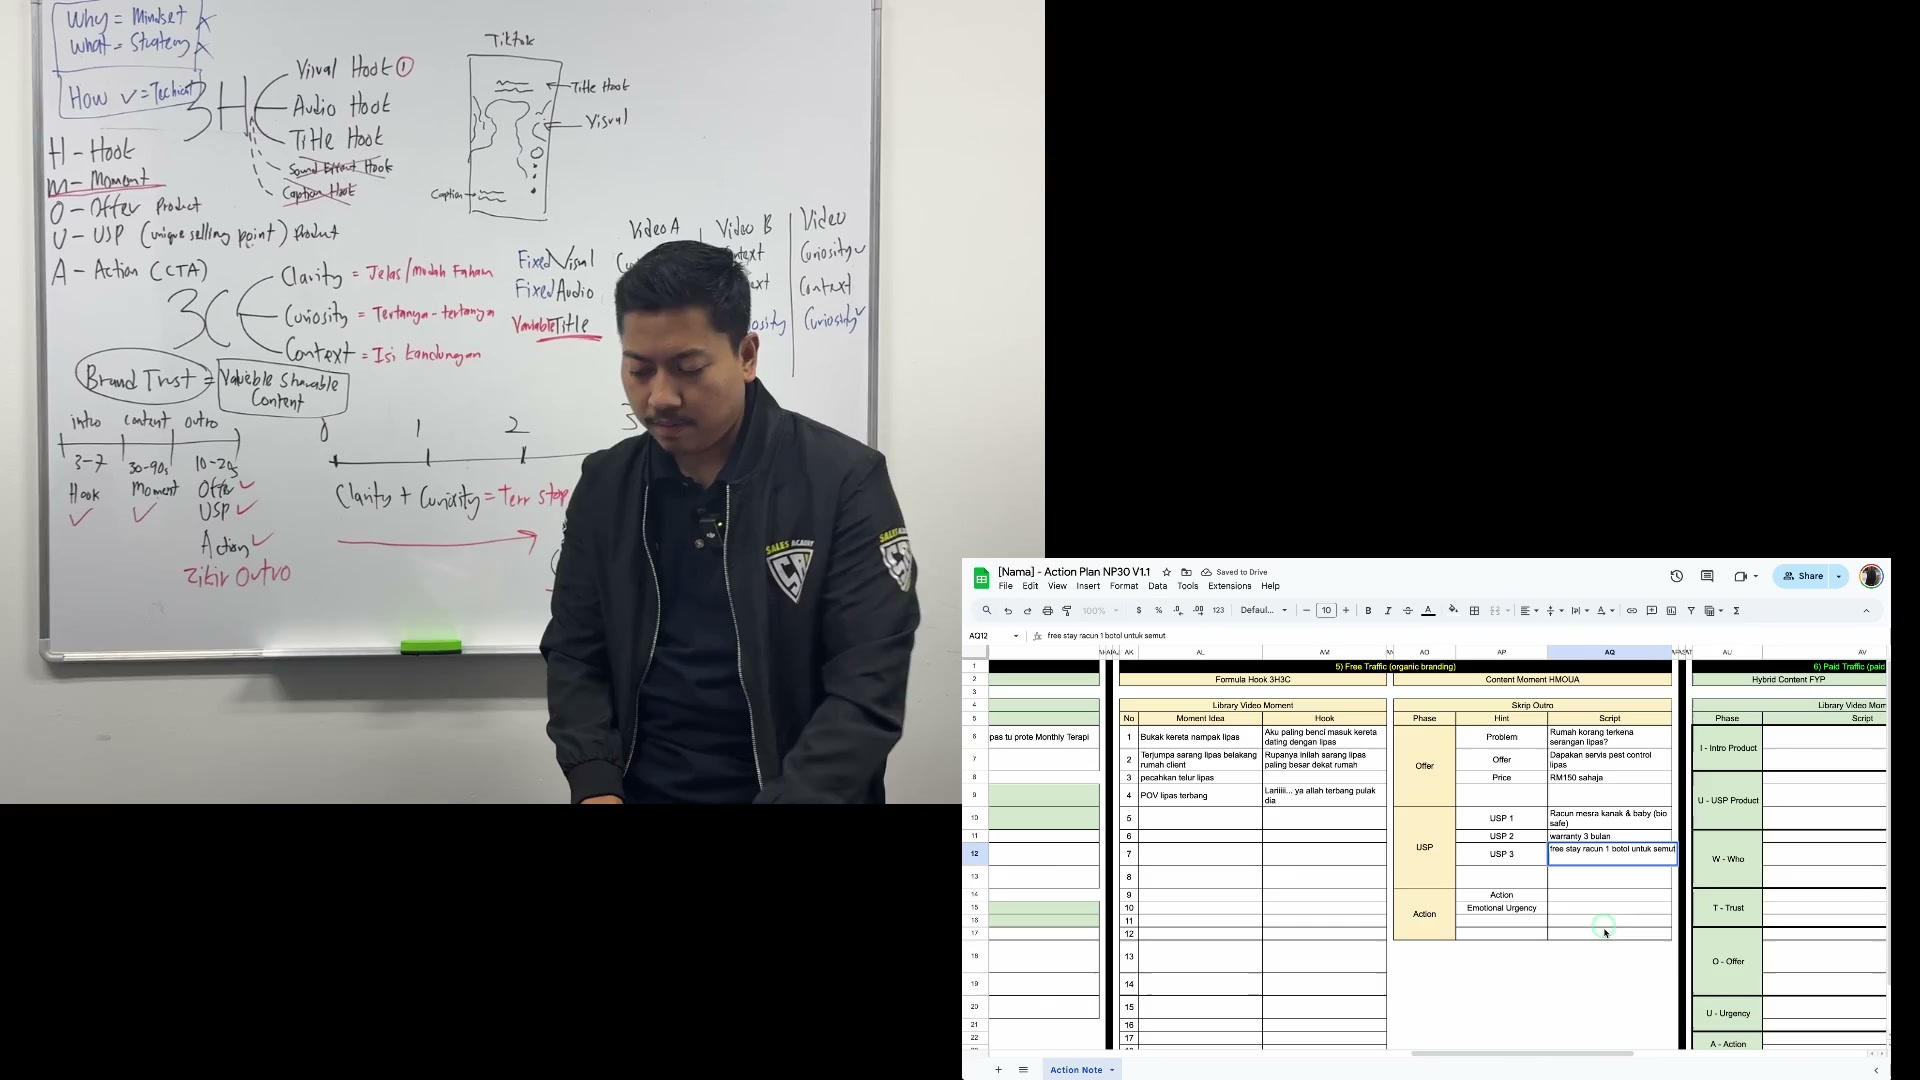
Task: Open the text wrapping dropdown
Action: tap(1580, 611)
